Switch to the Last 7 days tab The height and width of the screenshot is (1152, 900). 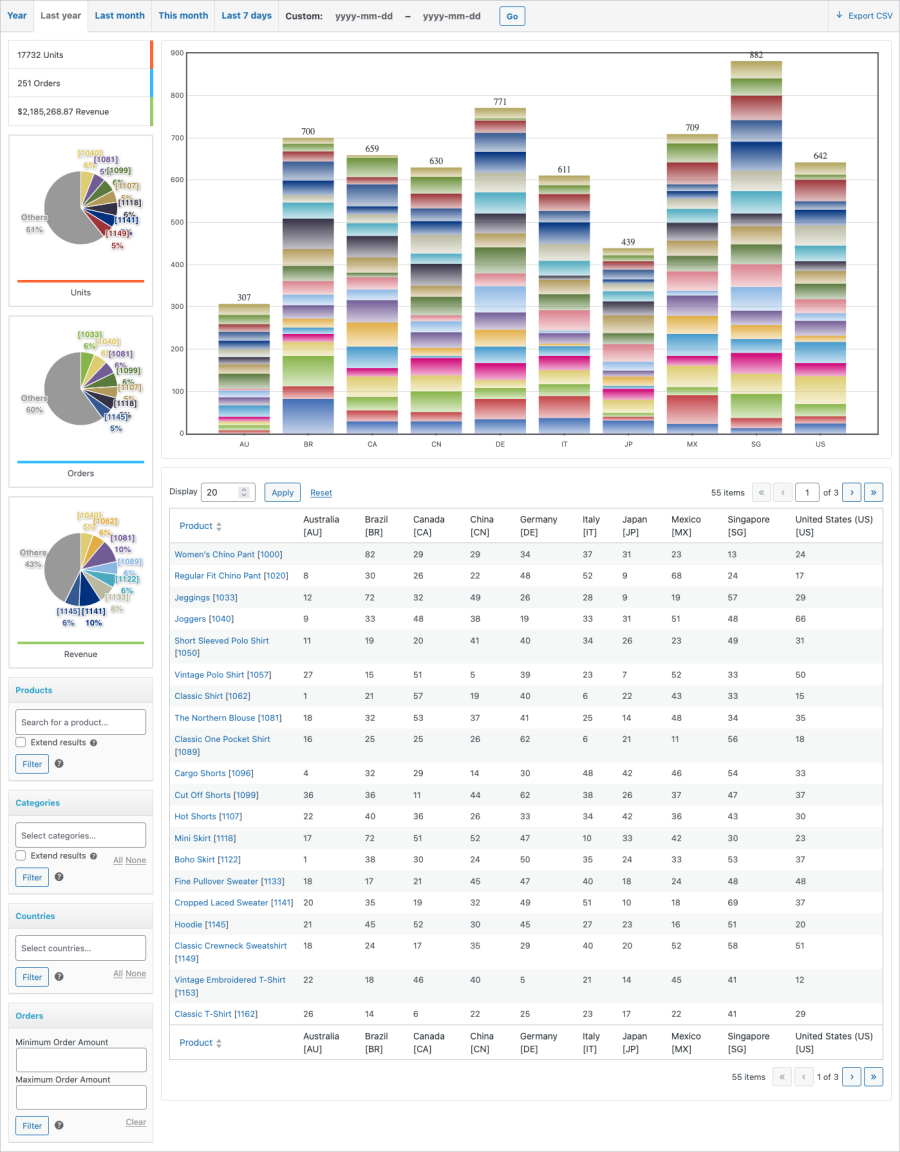pos(246,15)
